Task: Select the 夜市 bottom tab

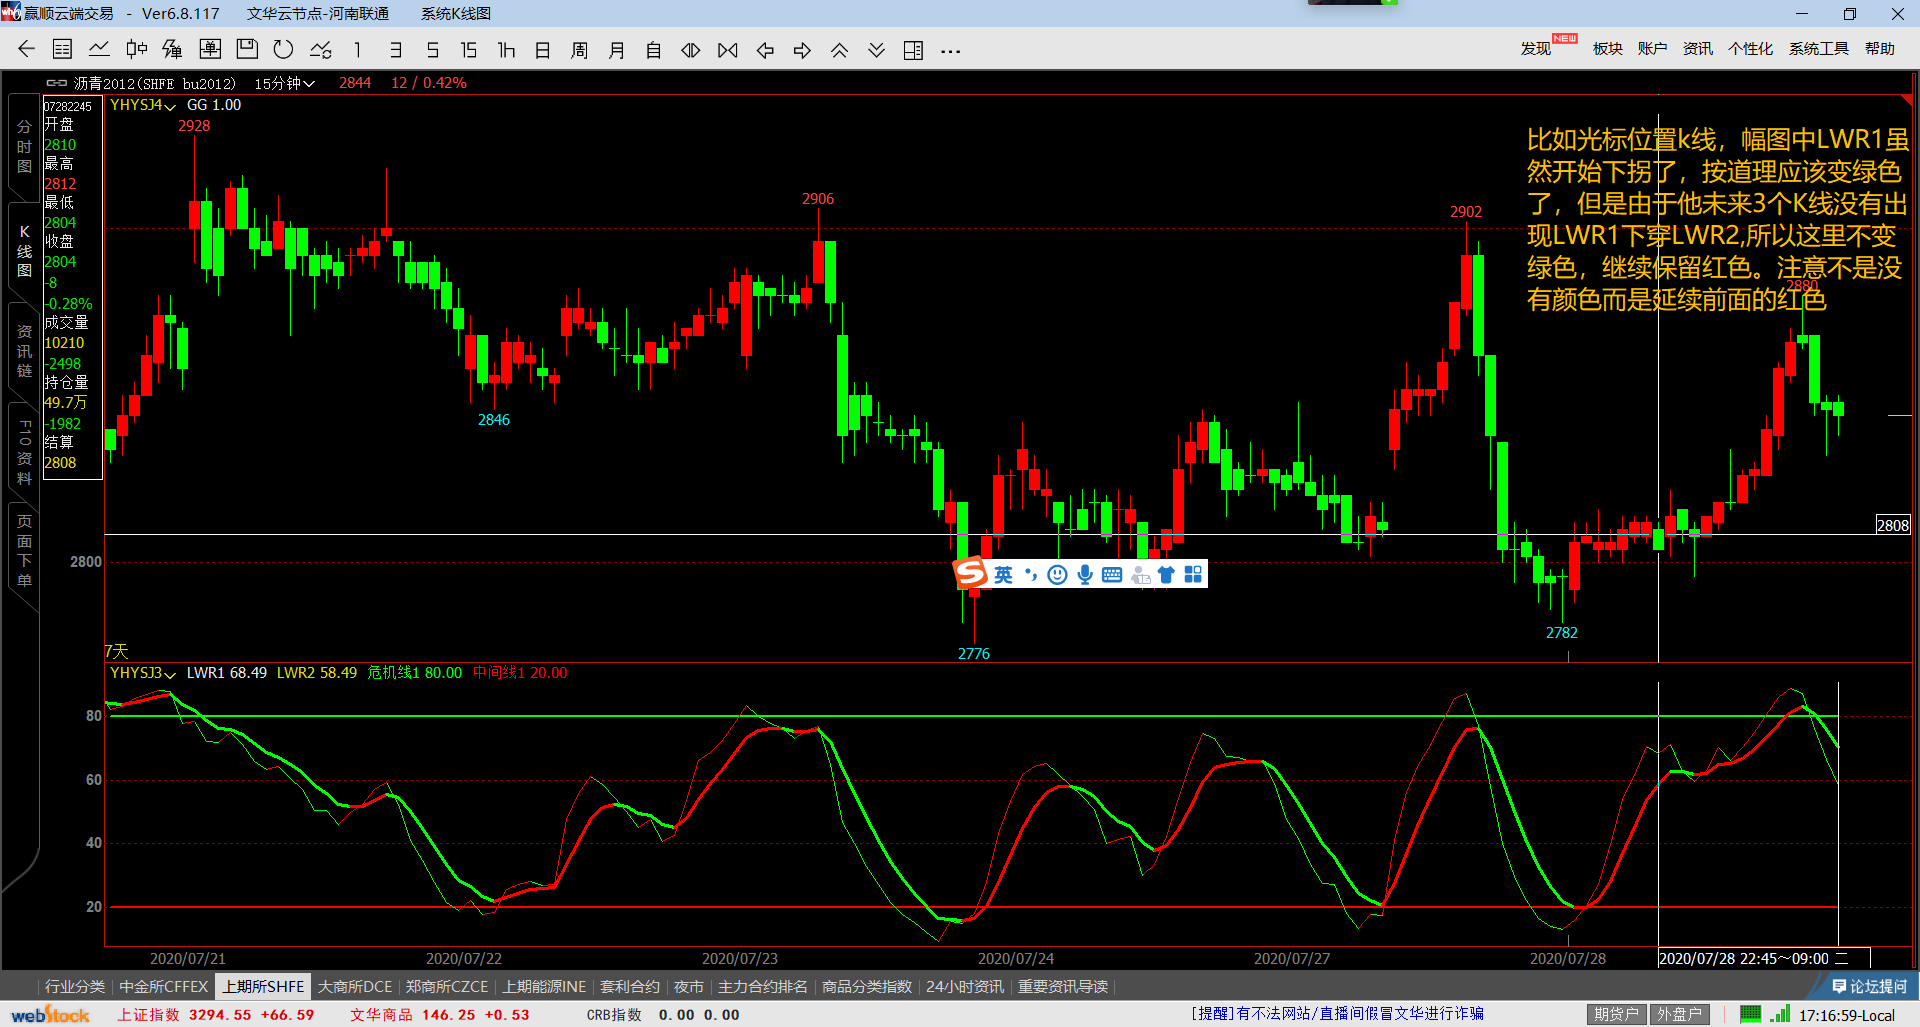Action: (689, 987)
